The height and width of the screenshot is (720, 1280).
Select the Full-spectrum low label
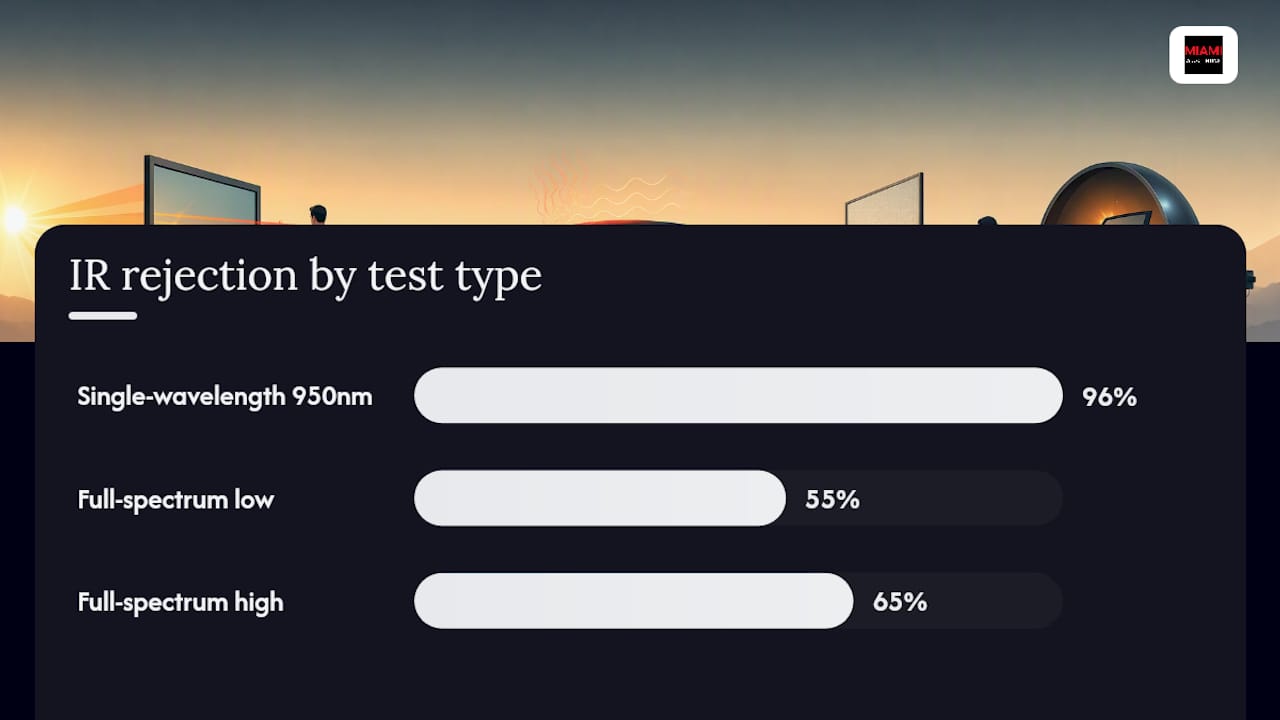pos(176,499)
